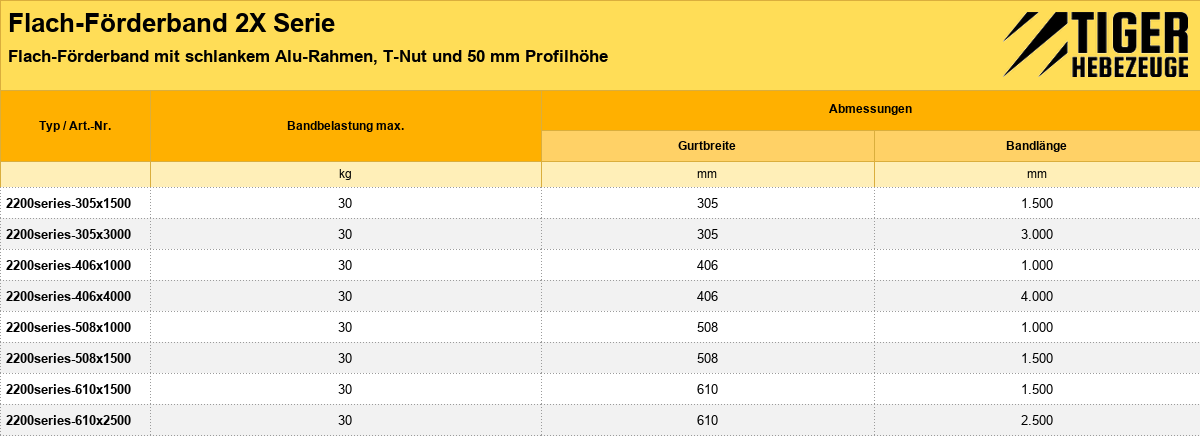Screen dimensions: 1200x443
Task: Click the Flach-Förderband 2X Serie title
Action: 171,21
